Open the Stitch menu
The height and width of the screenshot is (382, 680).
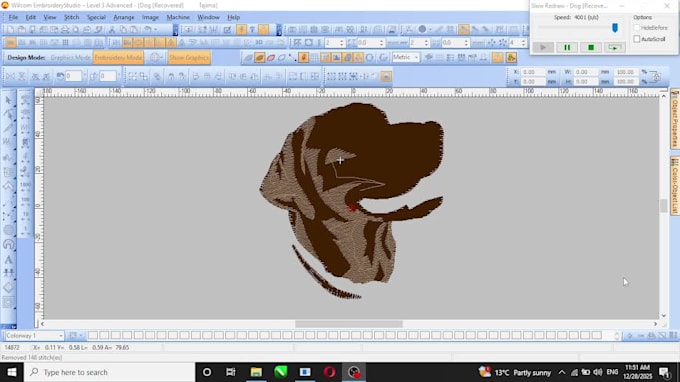tap(71, 17)
